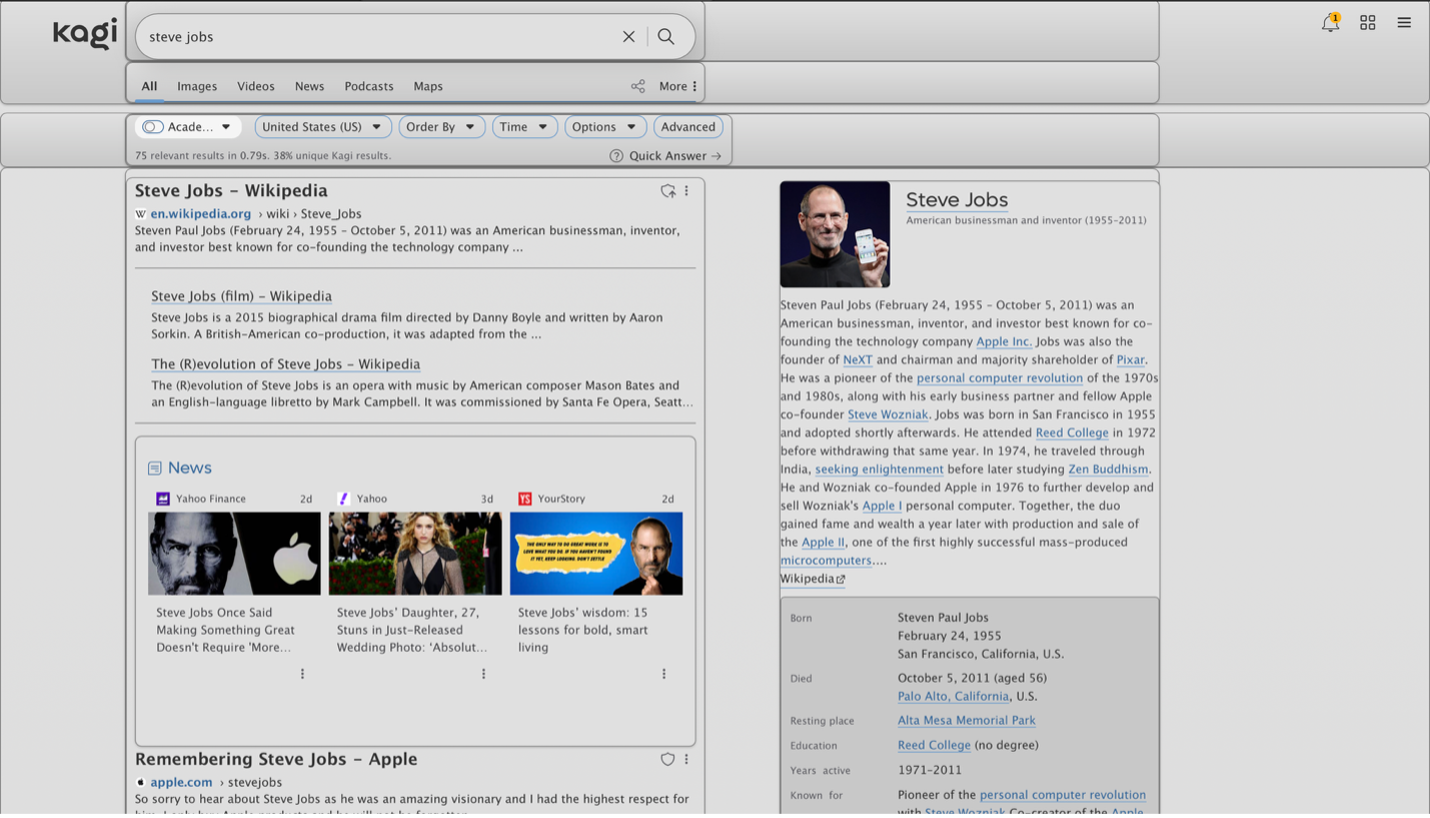This screenshot has width=1430, height=818.
Task: Click the Steve Jobs portrait thumbnail
Action: [x=835, y=234]
